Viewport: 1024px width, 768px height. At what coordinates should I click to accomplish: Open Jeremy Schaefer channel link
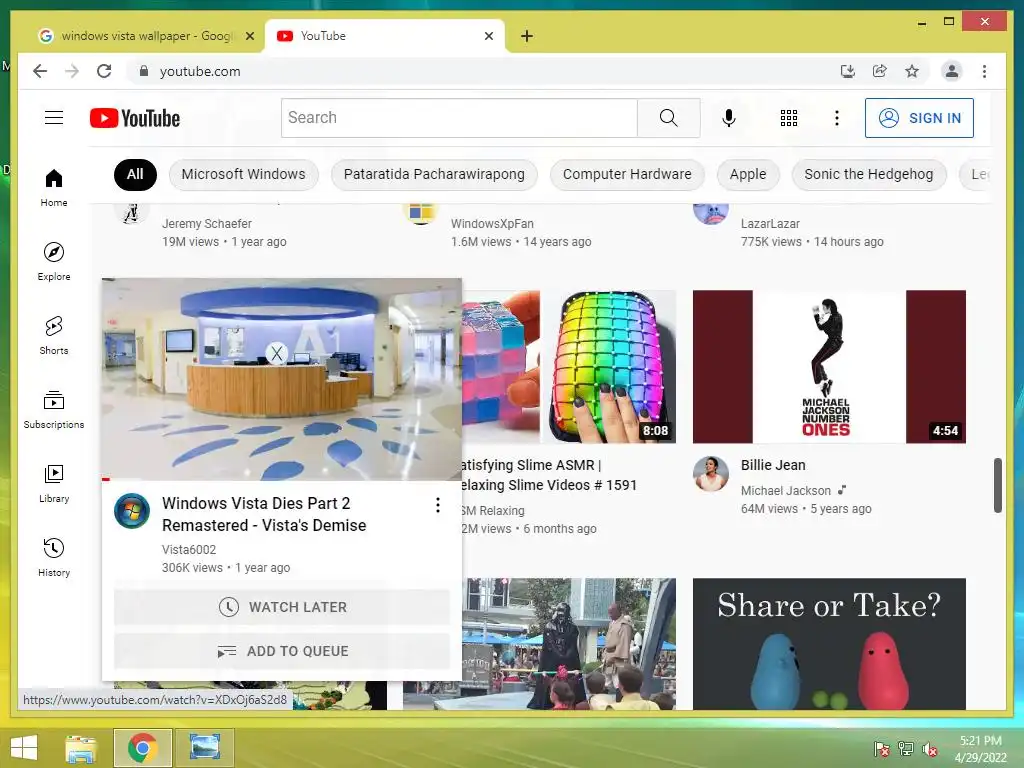coord(206,223)
